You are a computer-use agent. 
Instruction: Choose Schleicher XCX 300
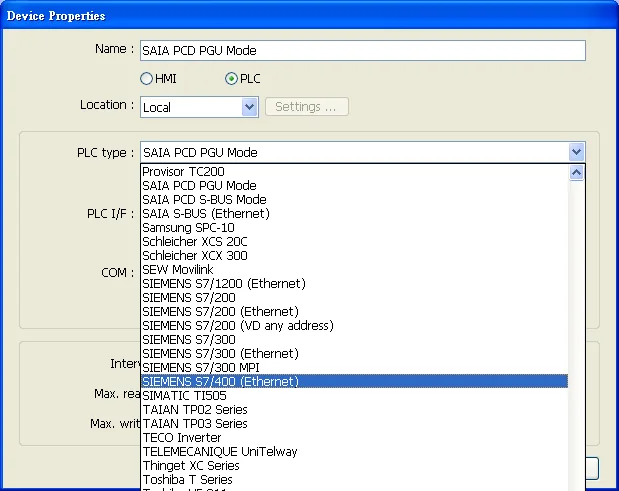click(355, 256)
